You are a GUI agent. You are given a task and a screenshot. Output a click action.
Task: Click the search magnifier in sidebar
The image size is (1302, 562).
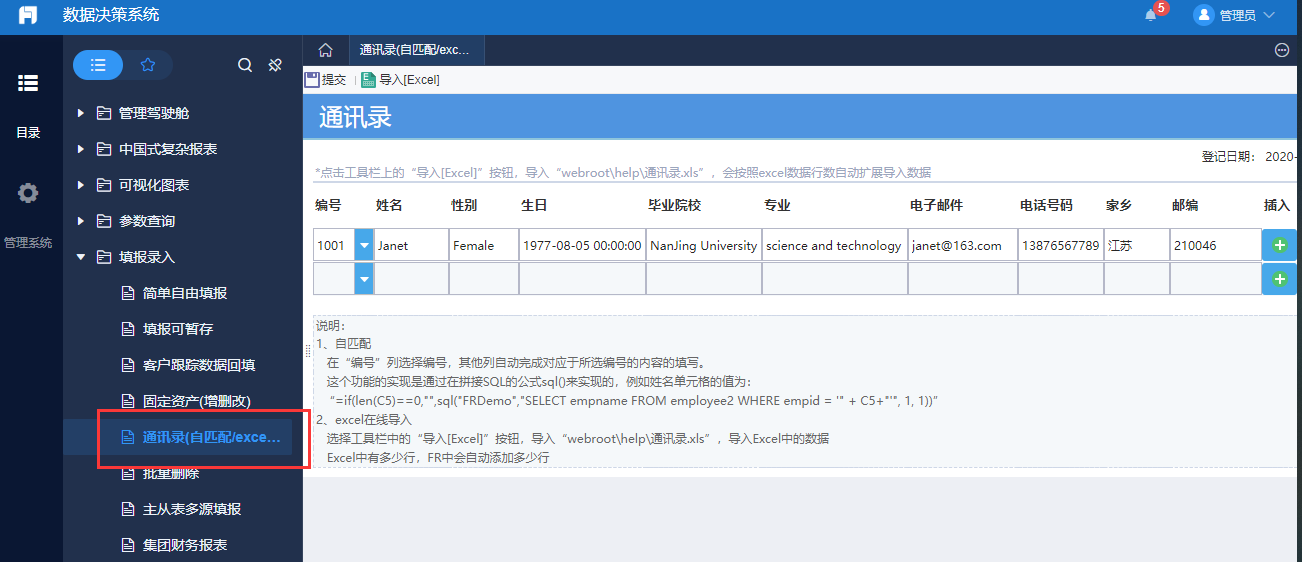point(244,65)
